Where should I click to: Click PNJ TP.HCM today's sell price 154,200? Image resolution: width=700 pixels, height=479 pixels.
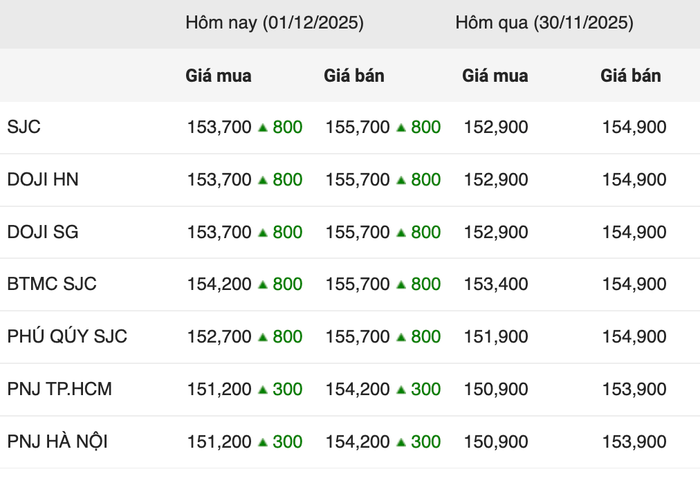[x=358, y=390]
